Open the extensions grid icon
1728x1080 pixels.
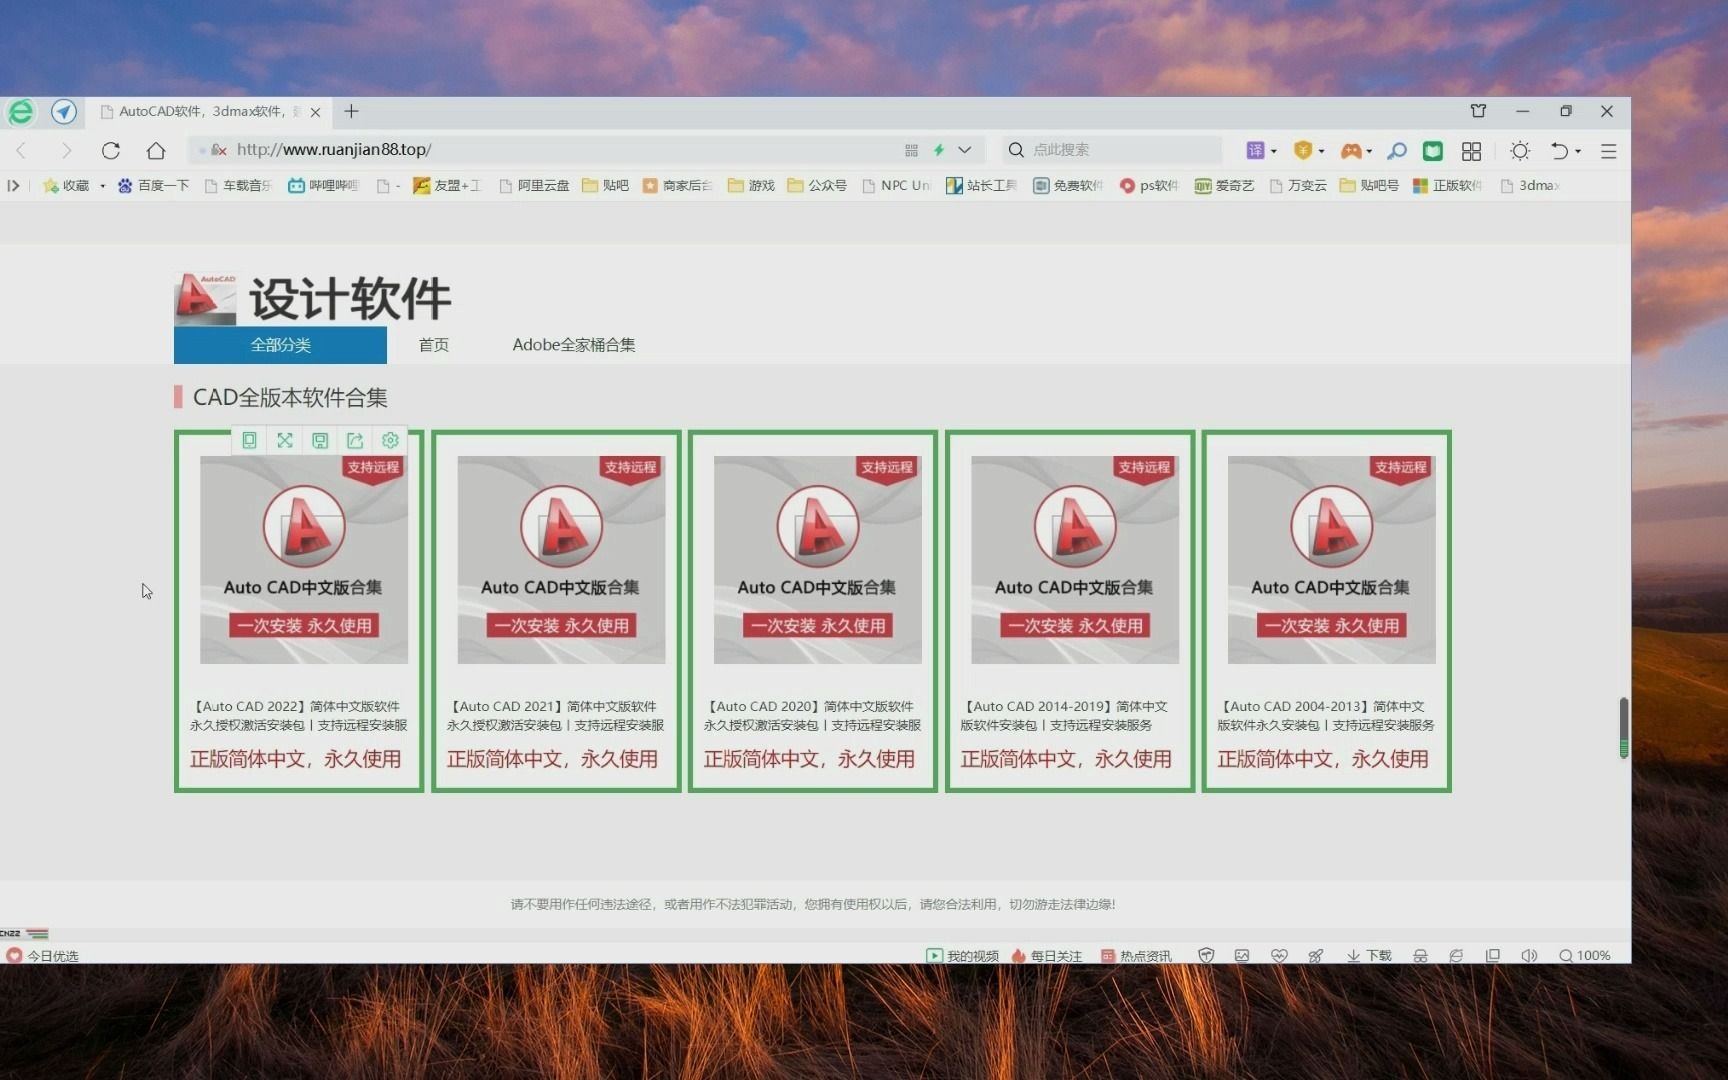(x=1471, y=151)
